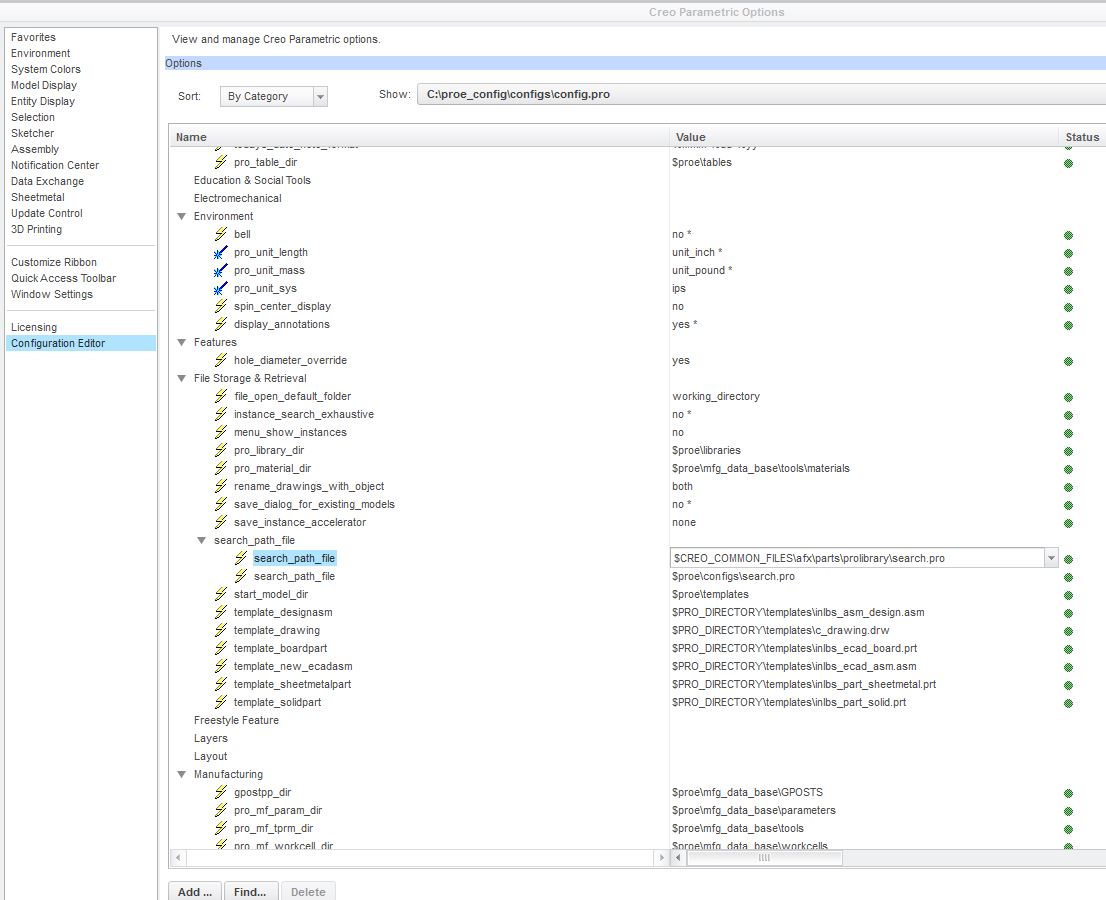
Task: Open the Window Settings section
Action: (x=51, y=294)
